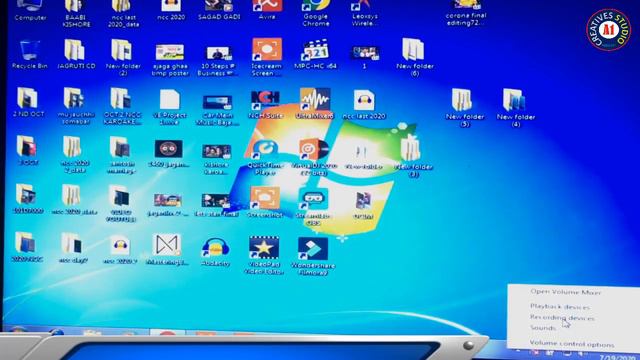640x360 pixels.
Task: Select the Avira antivirus shortcut
Action: point(267,10)
